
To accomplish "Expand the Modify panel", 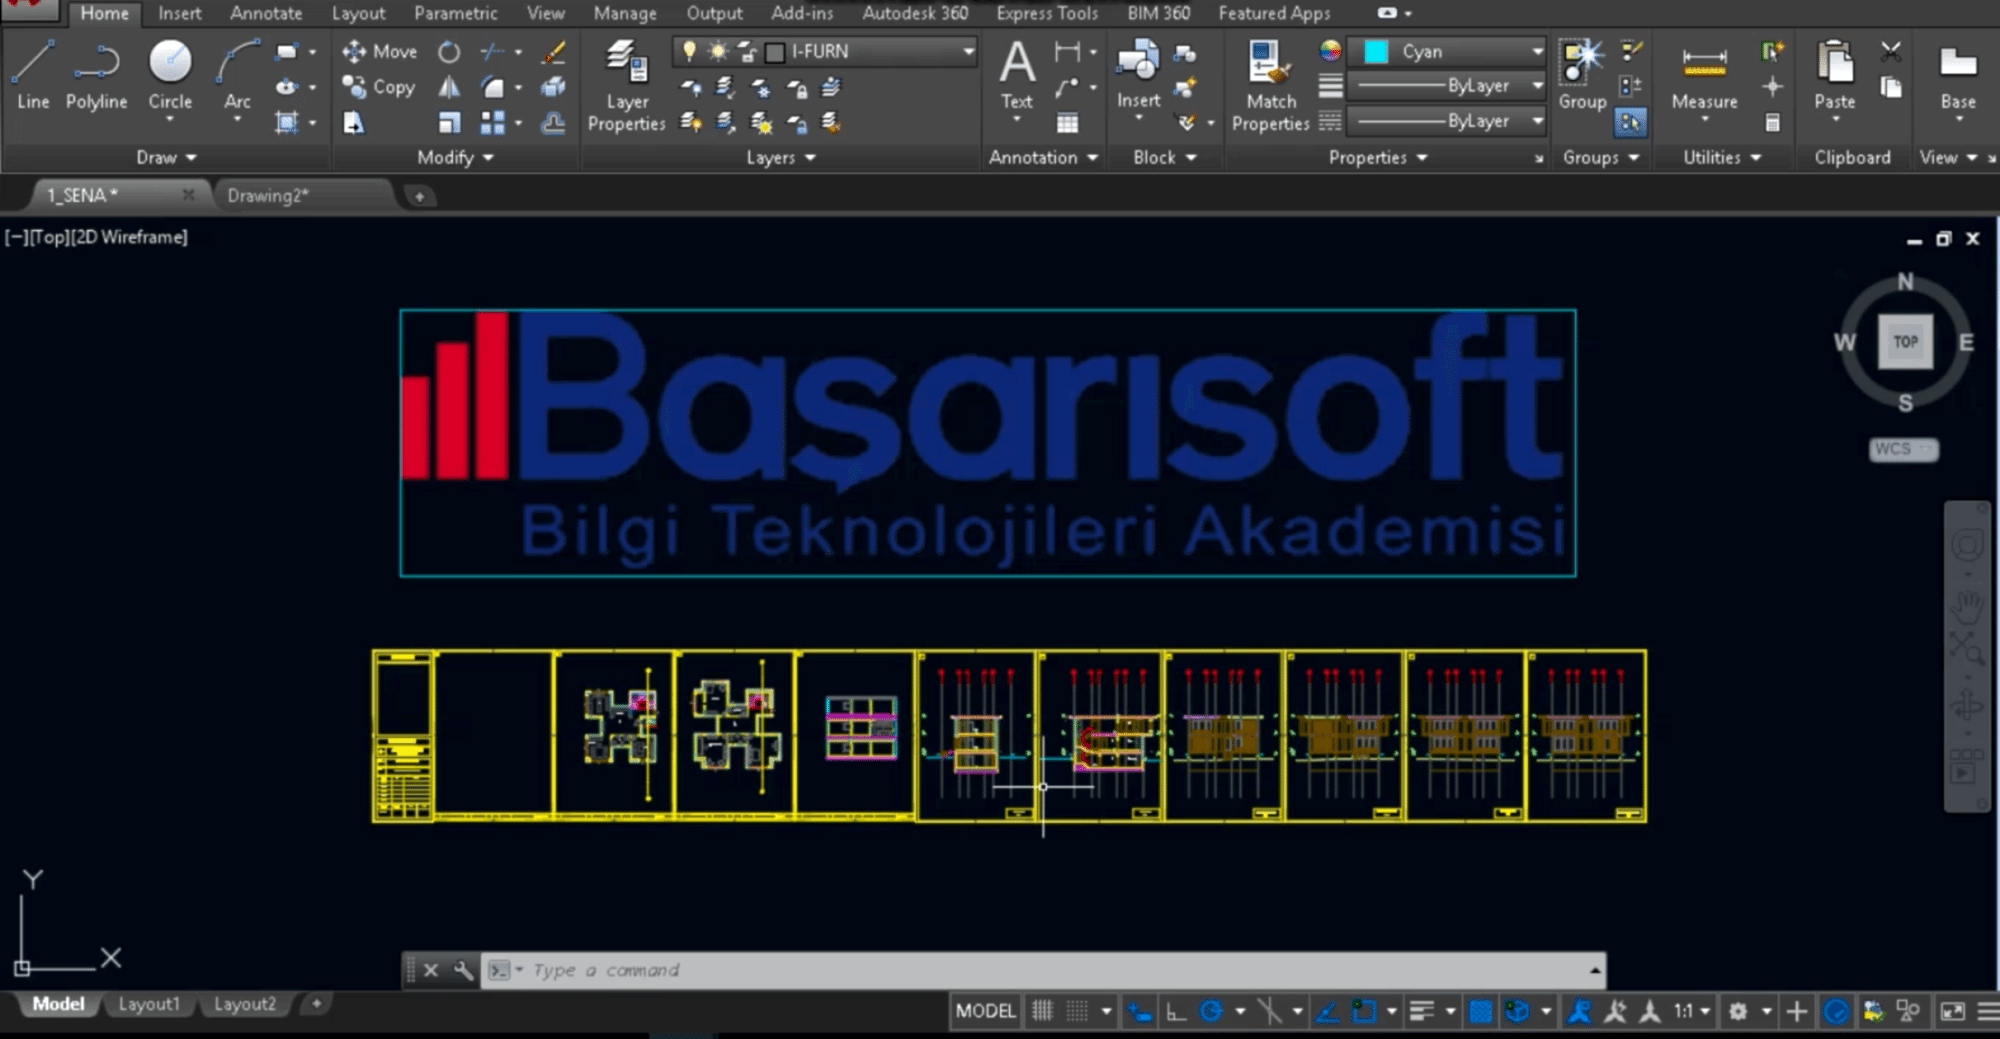I will 455,157.
